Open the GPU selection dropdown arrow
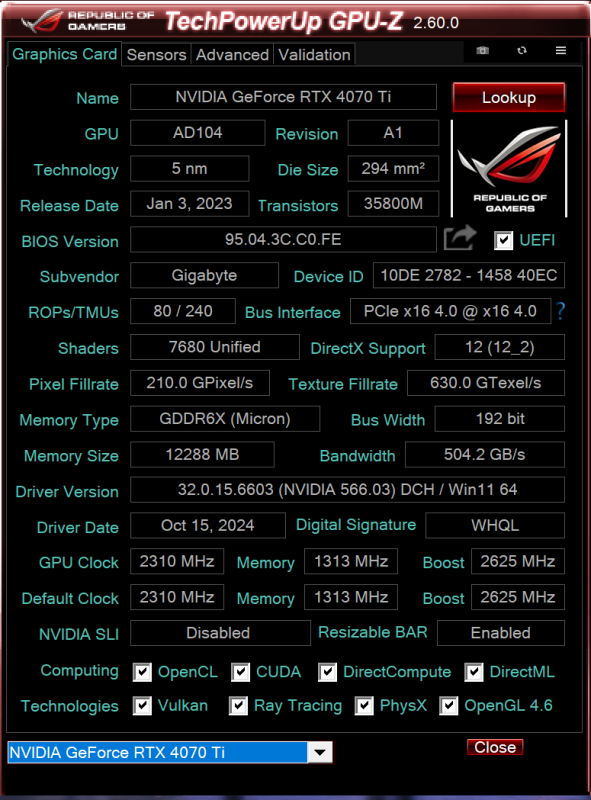591x800 pixels. click(x=320, y=752)
